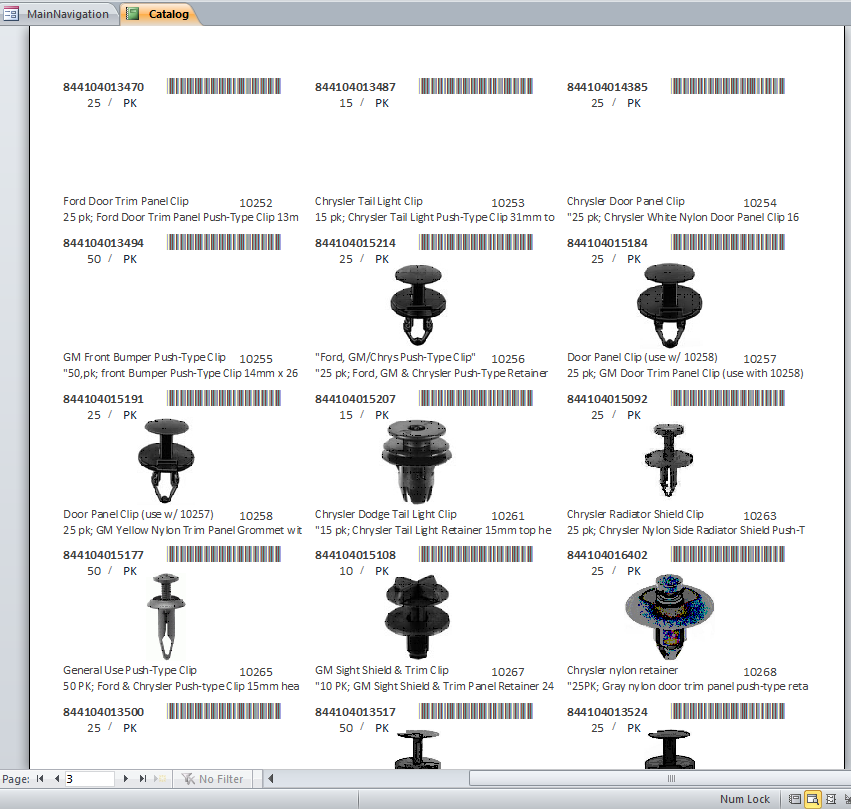The width and height of the screenshot is (851, 809).
Task: Click the description starting '50 PK; Ford & Chrysler'
Action: pyautogui.click(x=181, y=686)
